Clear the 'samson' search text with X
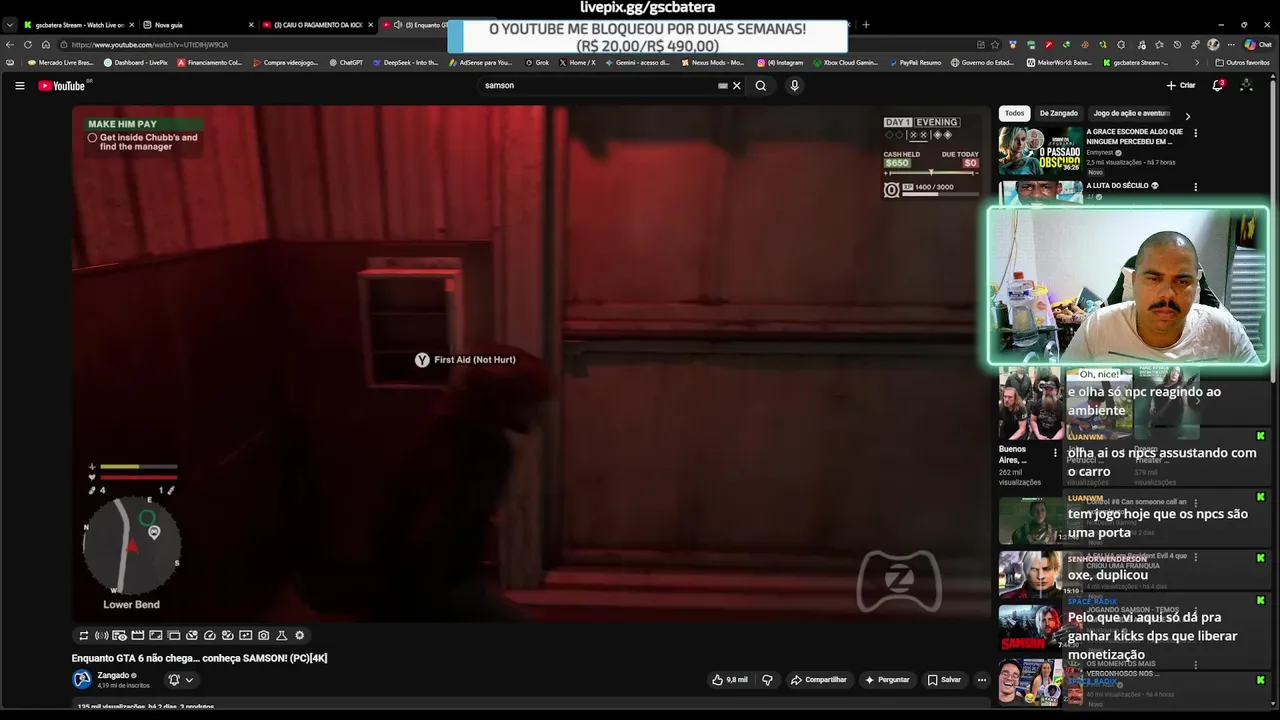 coord(737,86)
